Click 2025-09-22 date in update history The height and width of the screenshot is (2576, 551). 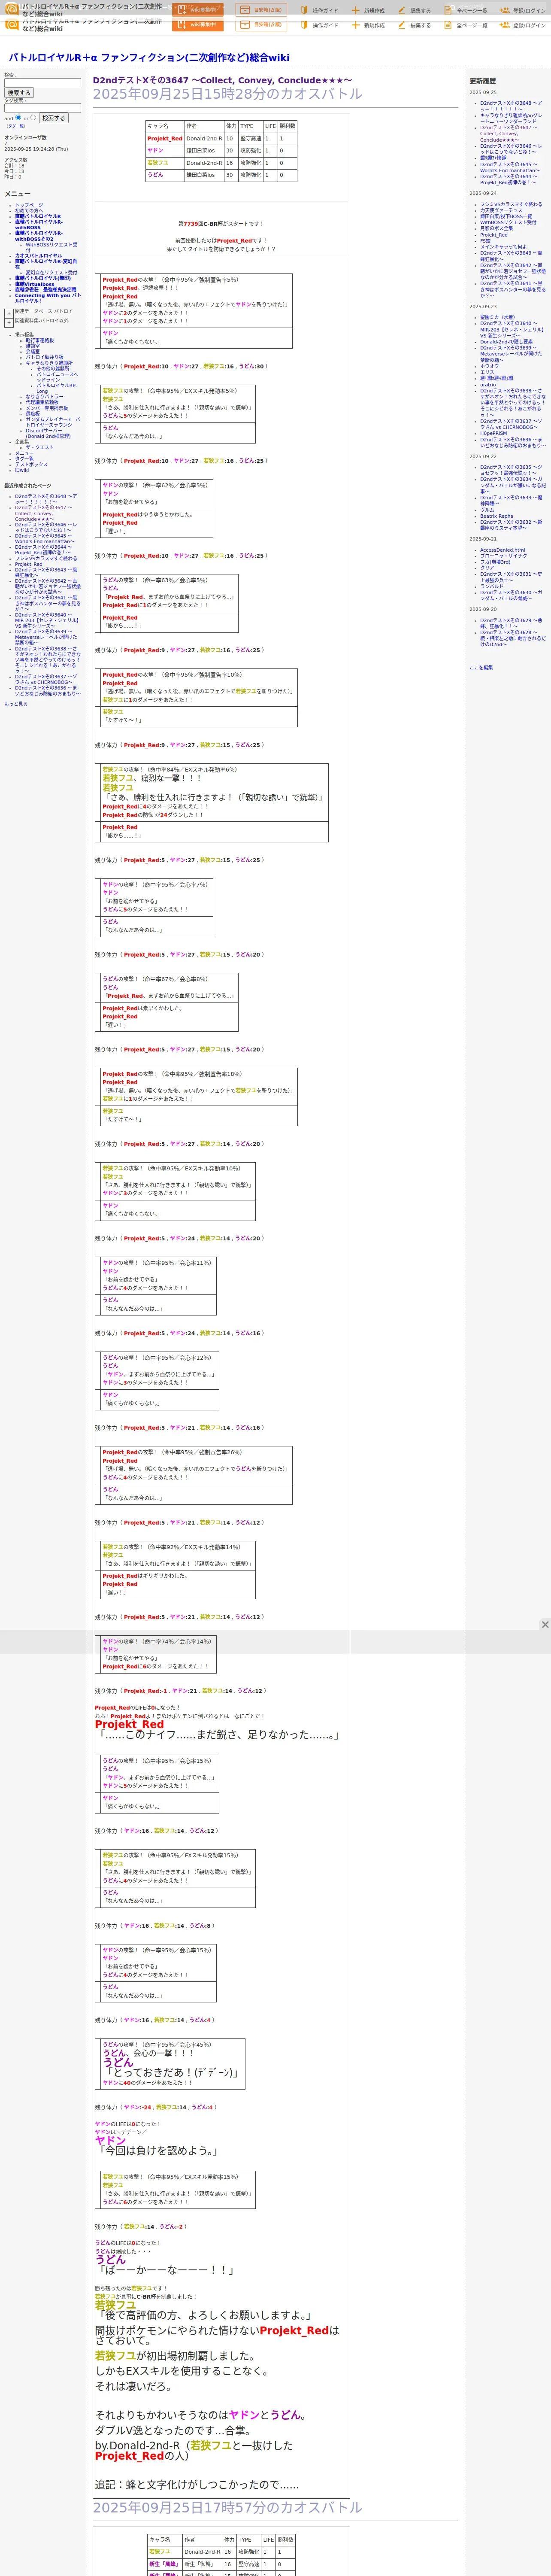click(x=483, y=457)
